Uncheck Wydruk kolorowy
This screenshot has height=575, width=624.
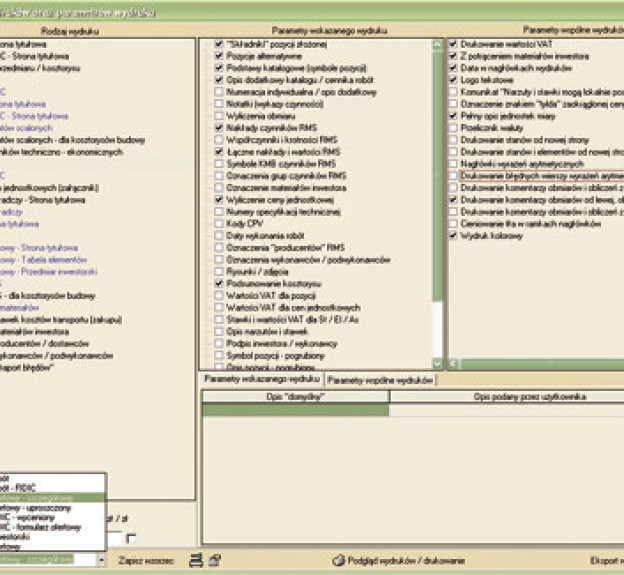click(x=453, y=236)
